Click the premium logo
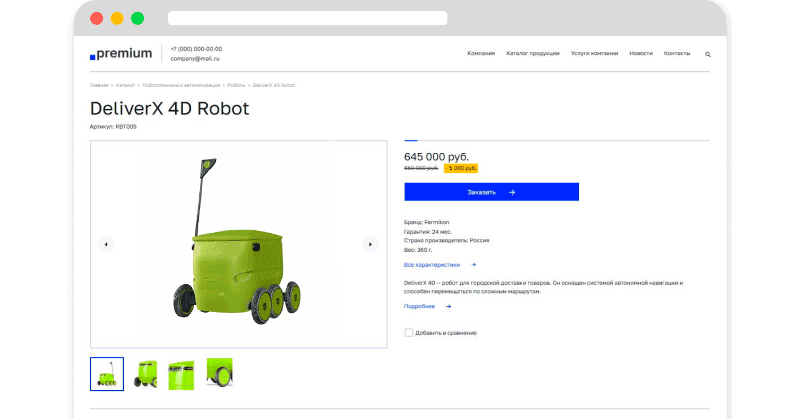Viewport: 800px width, 419px height. 121,53
